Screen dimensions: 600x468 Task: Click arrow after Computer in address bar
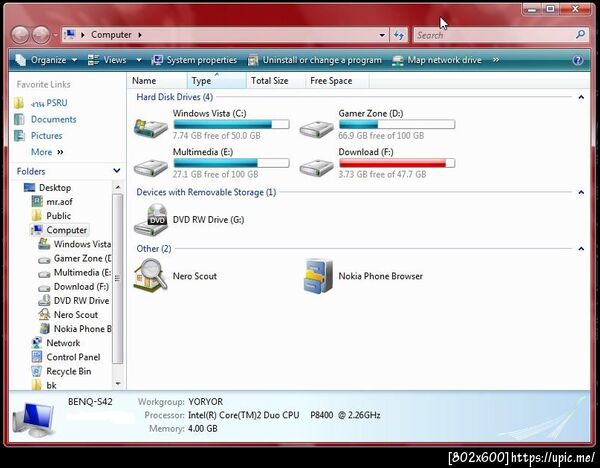[x=140, y=35]
